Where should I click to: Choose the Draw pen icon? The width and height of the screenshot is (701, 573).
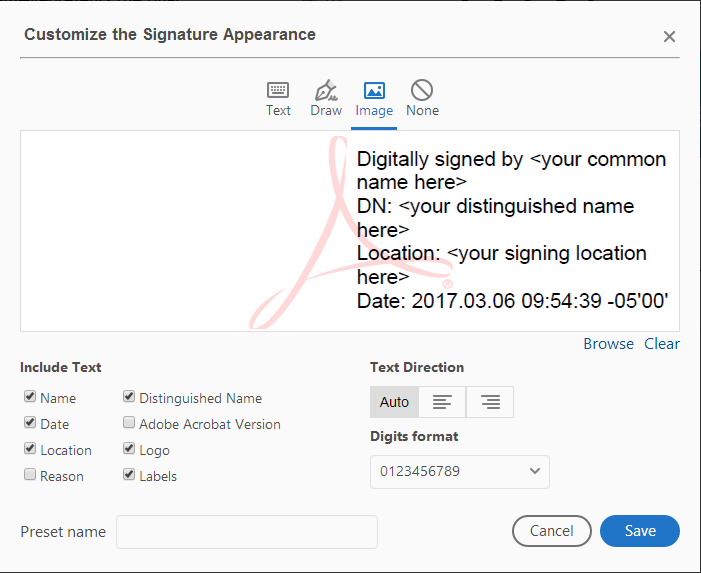click(x=326, y=90)
